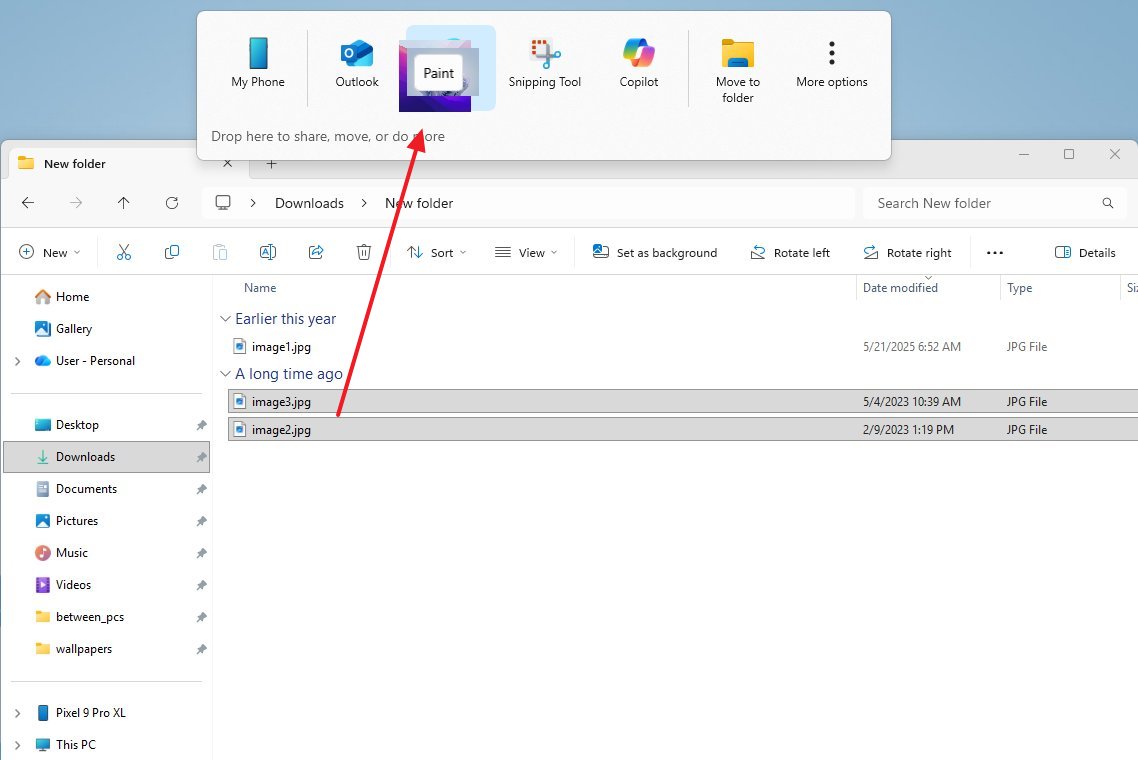Open the Downloads breadcrumb in address bar
The image size is (1138, 760).
(x=308, y=203)
